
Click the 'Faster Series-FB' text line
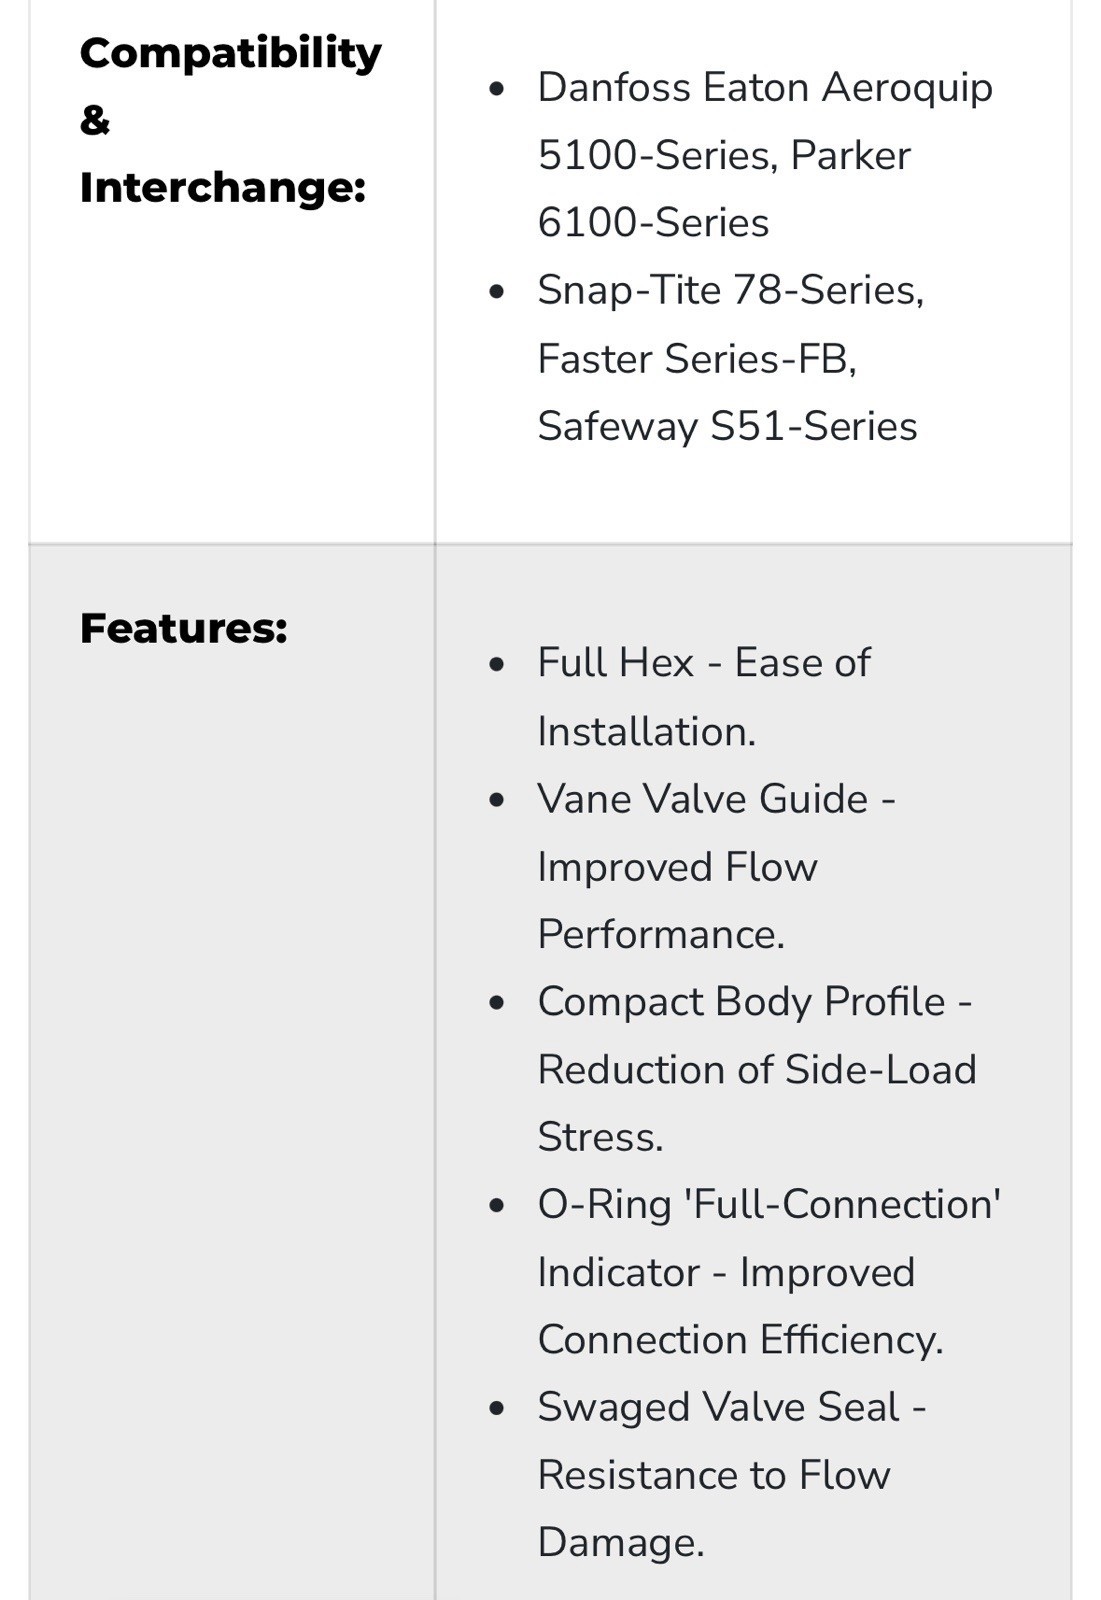coord(697,358)
